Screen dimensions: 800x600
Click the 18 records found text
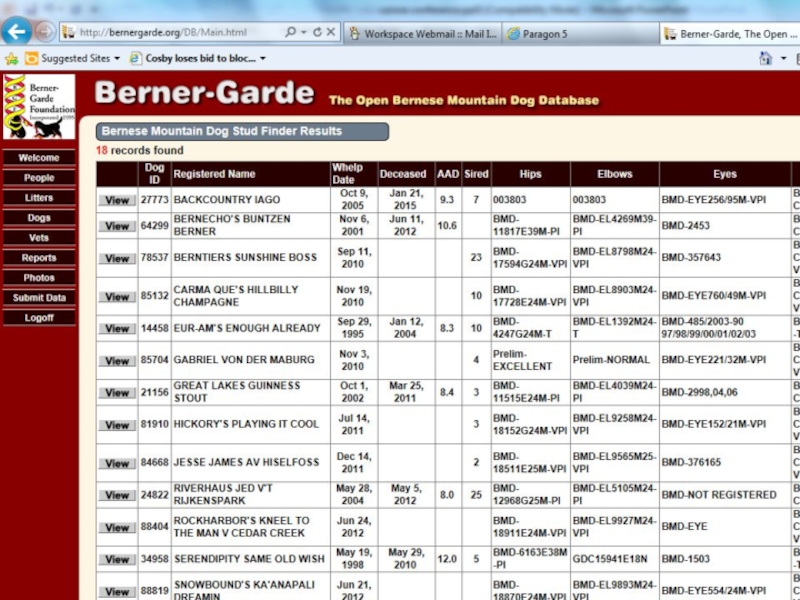(140, 151)
